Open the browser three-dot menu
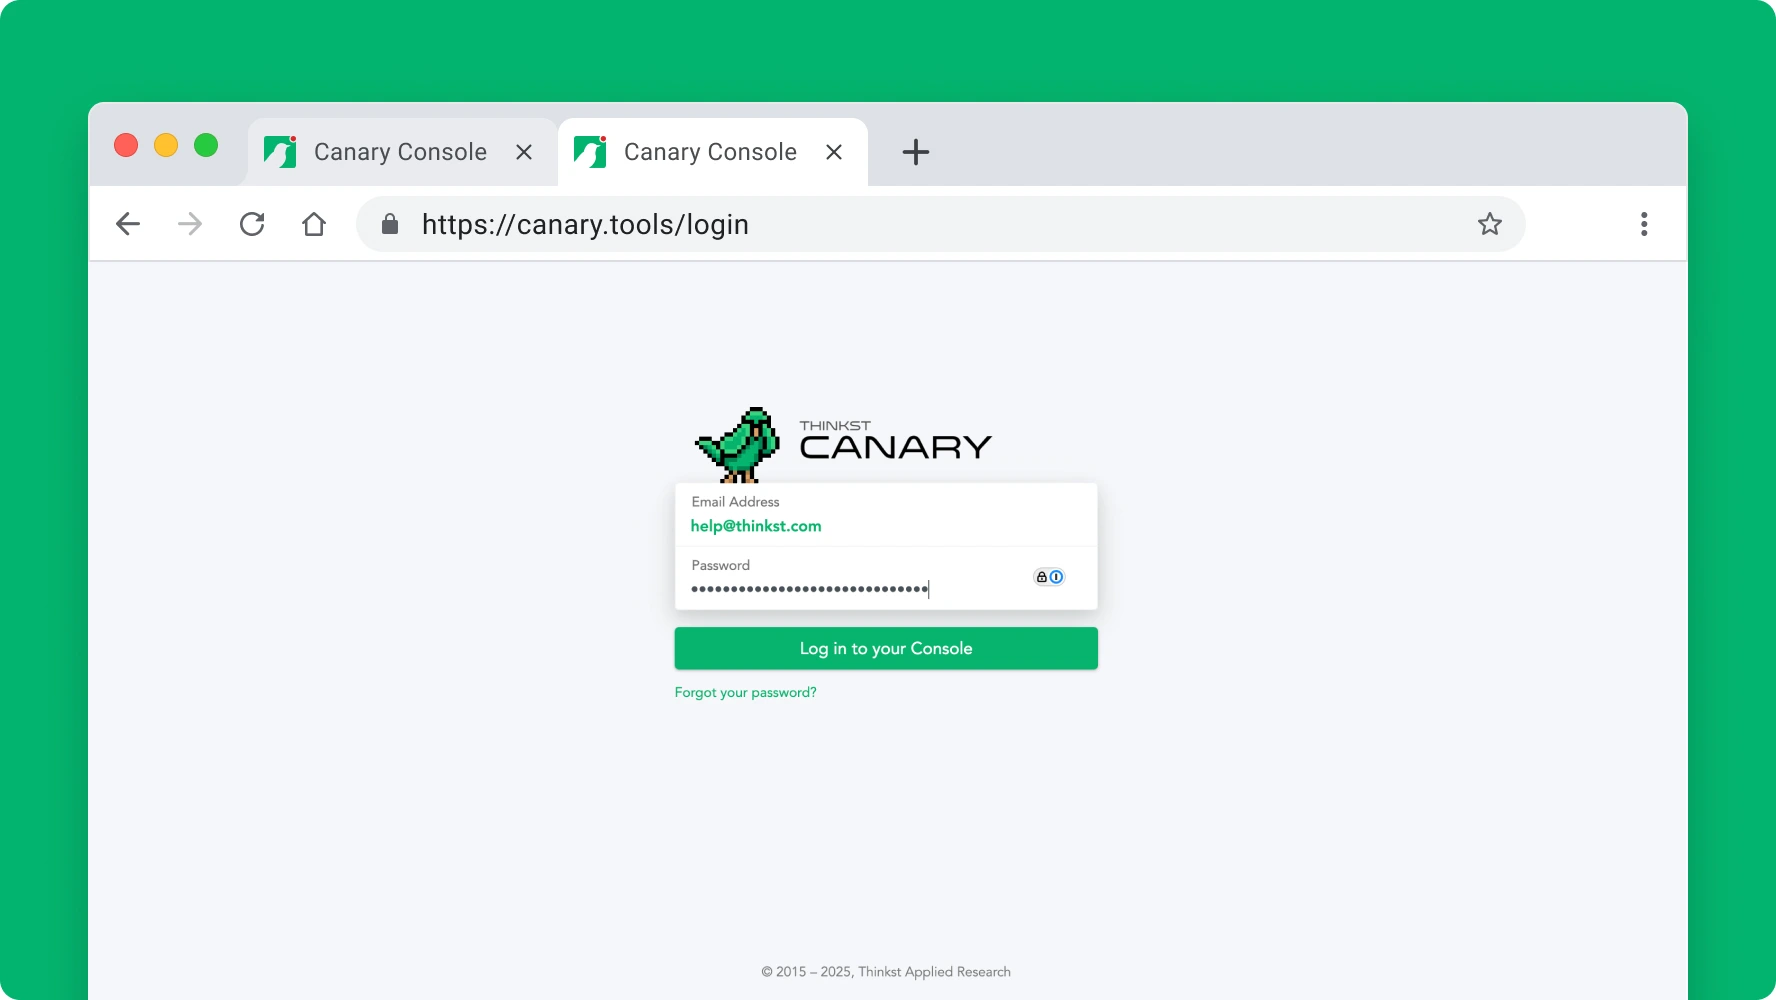This screenshot has width=1776, height=1000. 1644,224
